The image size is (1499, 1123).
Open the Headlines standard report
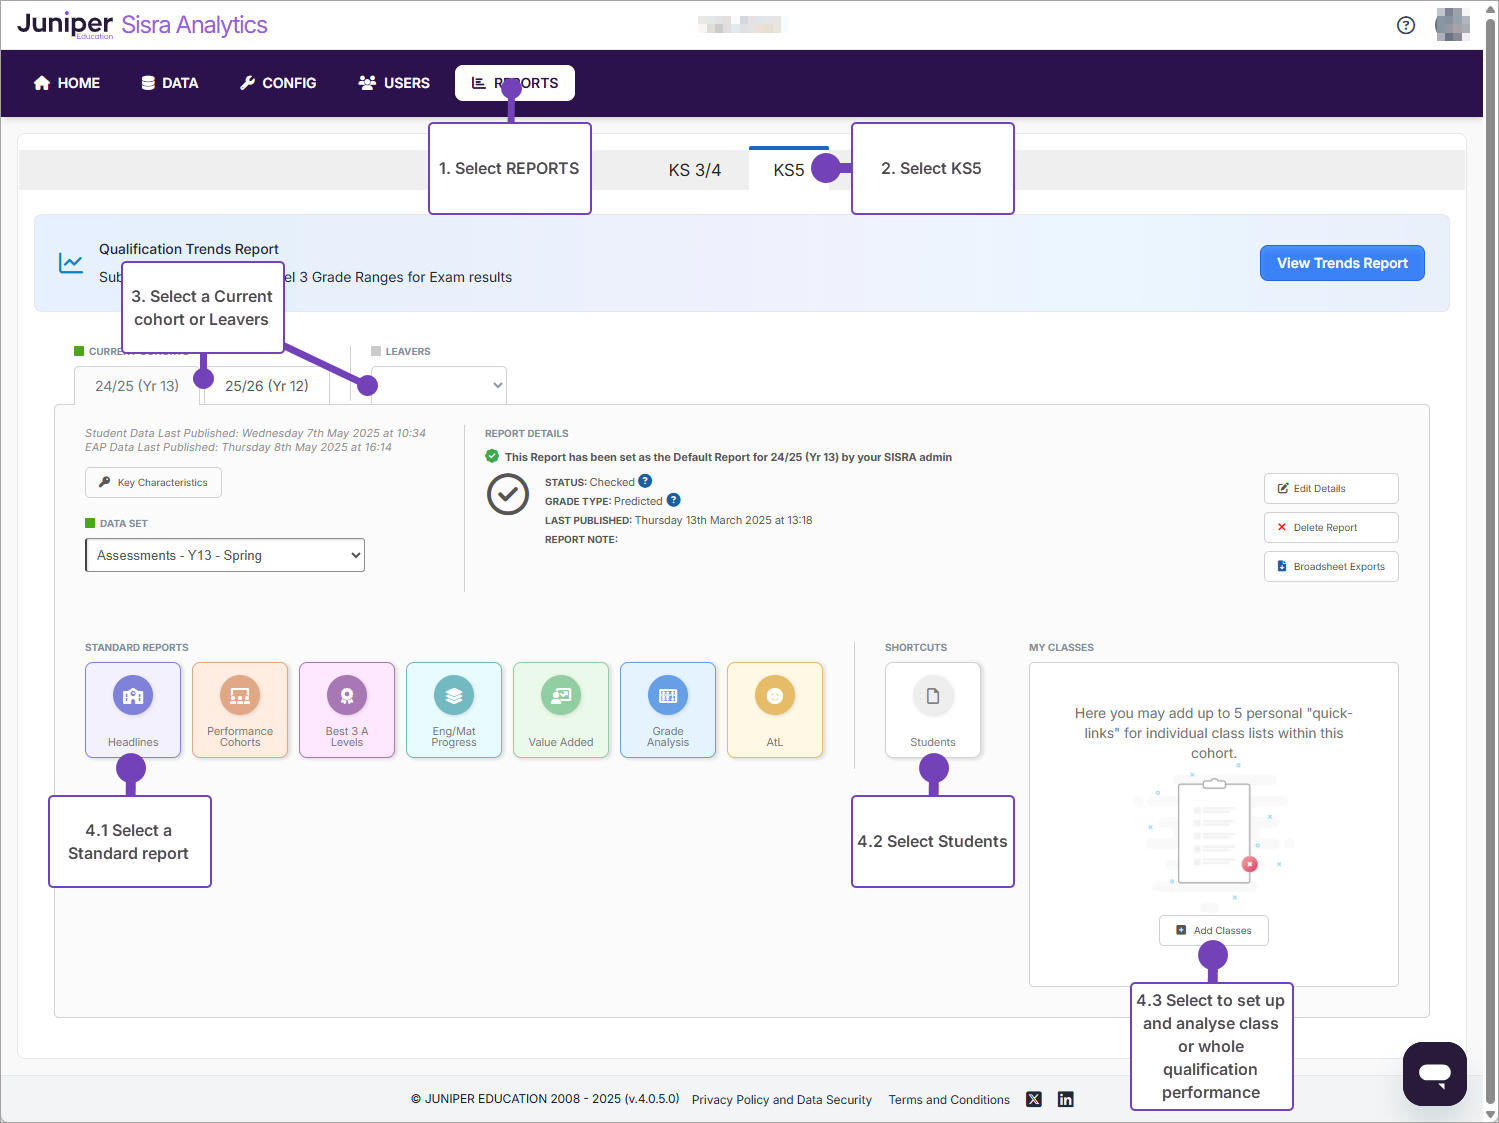click(x=133, y=709)
